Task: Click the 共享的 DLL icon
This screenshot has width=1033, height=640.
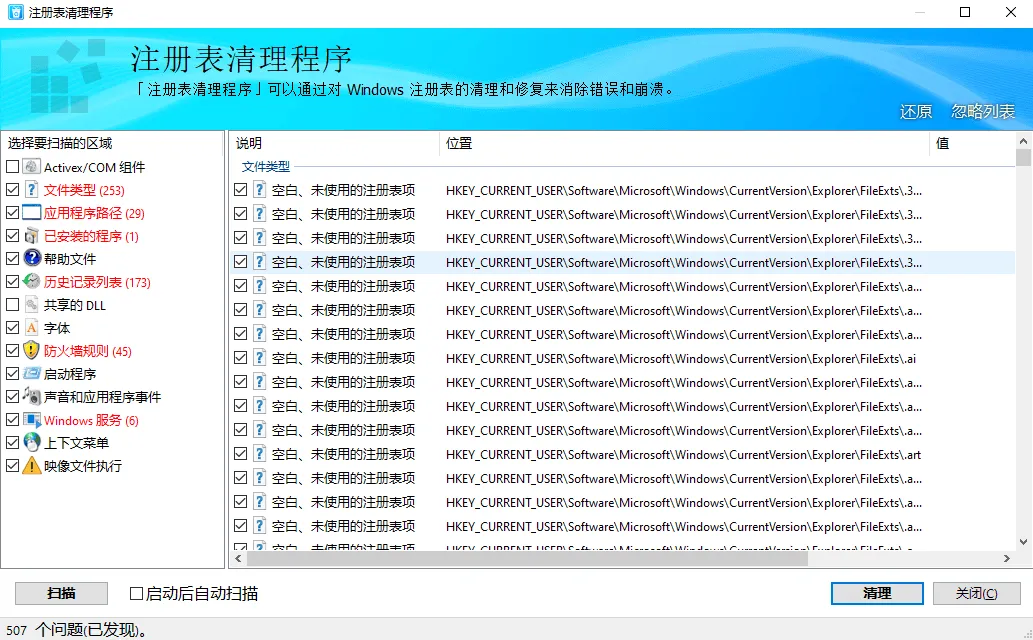Action: 32,304
